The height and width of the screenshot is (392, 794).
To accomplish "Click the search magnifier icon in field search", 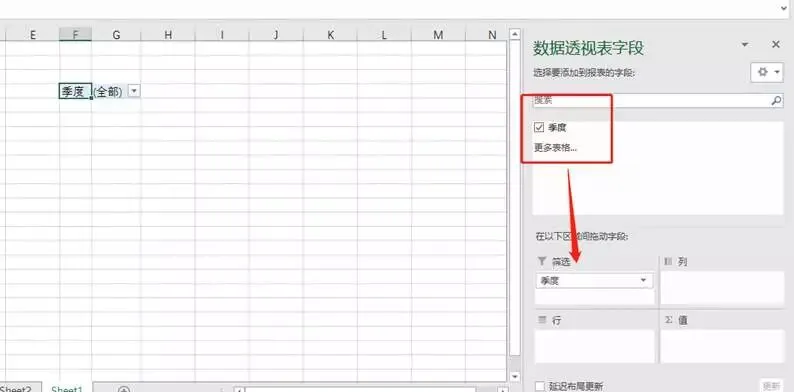I will click(x=776, y=101).
